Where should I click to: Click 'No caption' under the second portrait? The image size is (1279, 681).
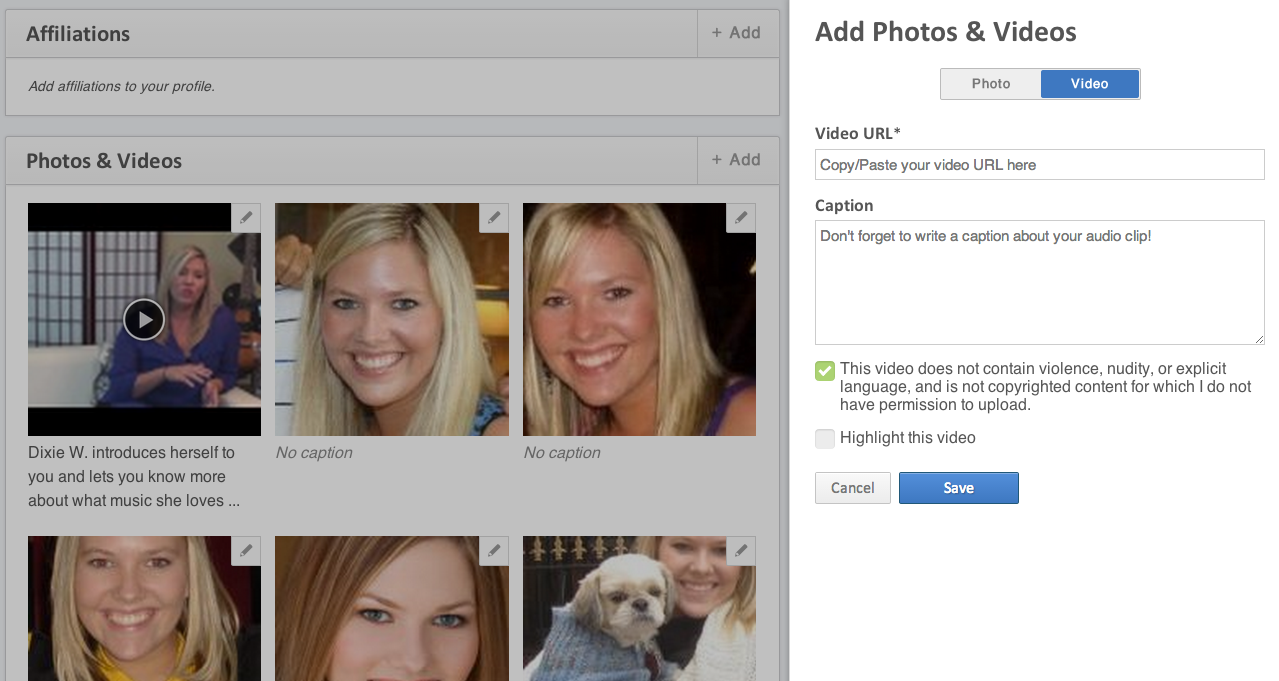(x=562, y=453)
